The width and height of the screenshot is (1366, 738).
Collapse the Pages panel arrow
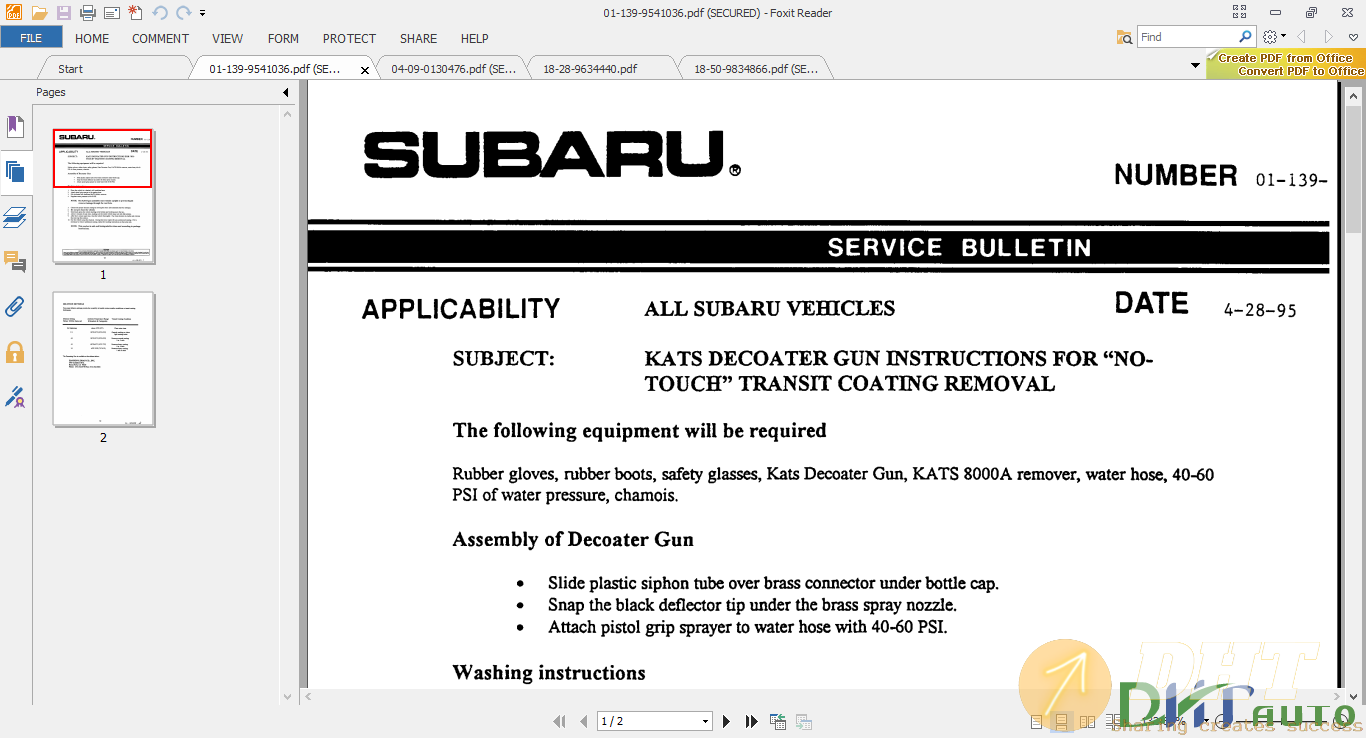coord(285,92)
